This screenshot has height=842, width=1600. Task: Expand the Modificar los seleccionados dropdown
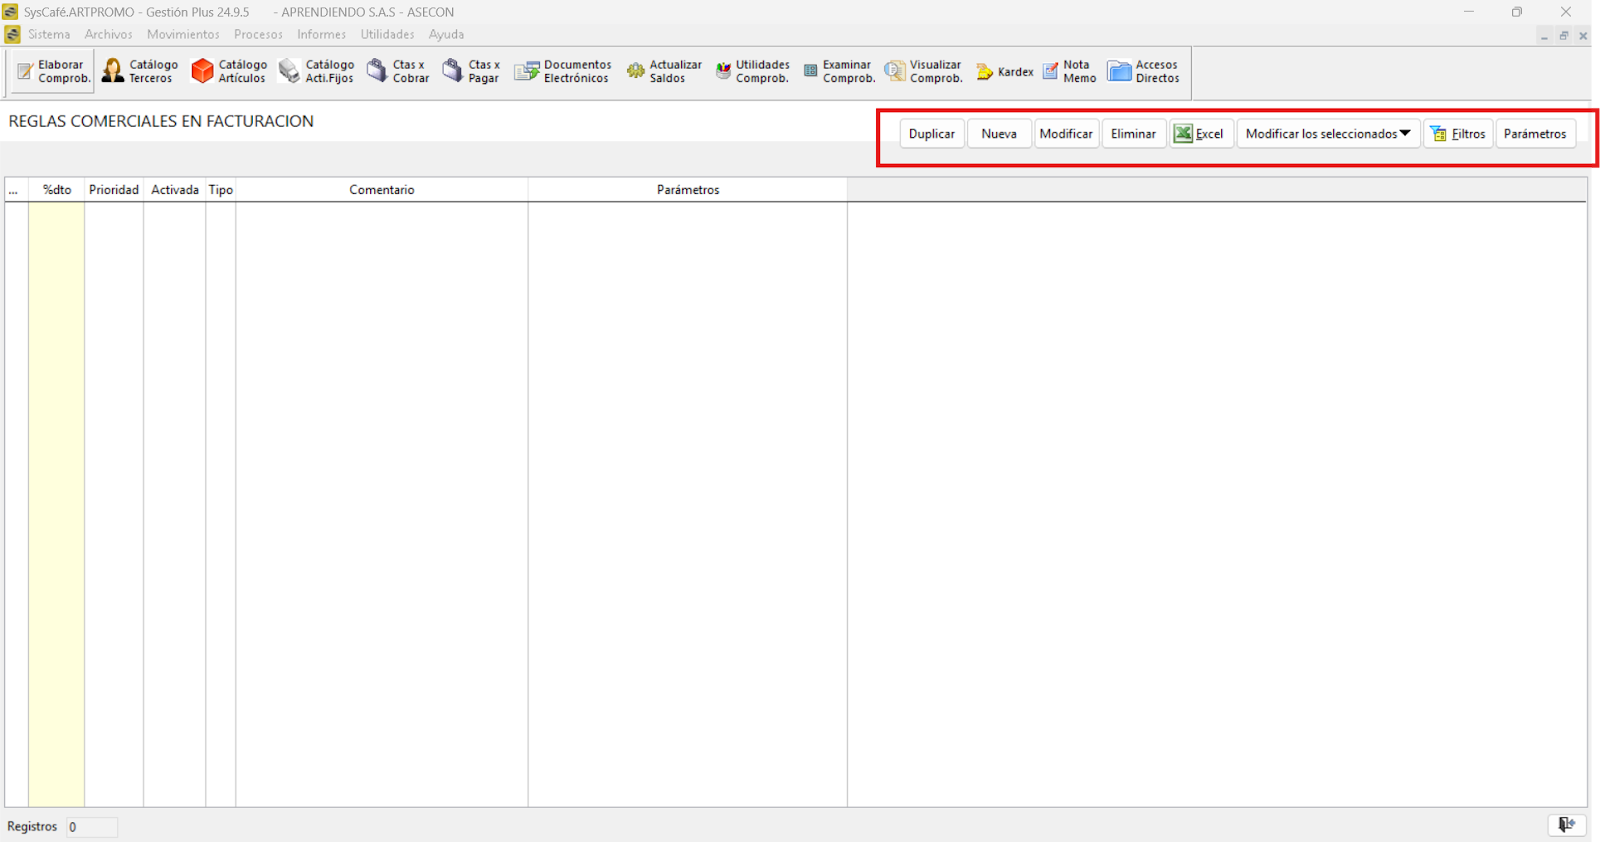pyautogui.click(x=1327, y=134)
